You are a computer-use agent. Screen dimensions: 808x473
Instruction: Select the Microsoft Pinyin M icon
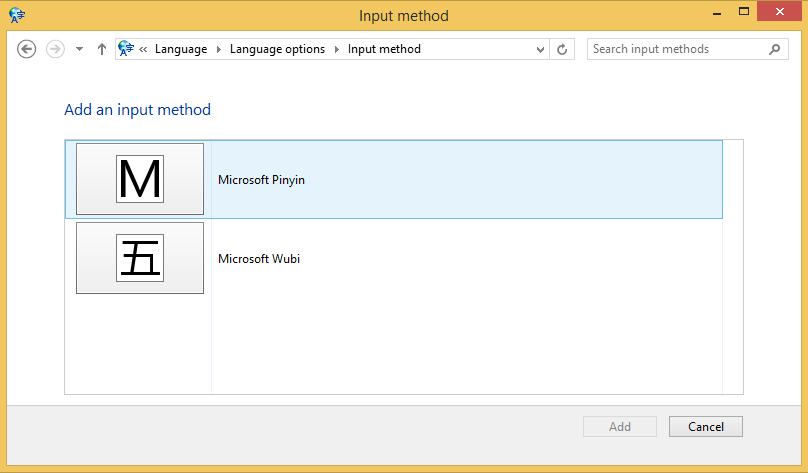coord(140,179)
